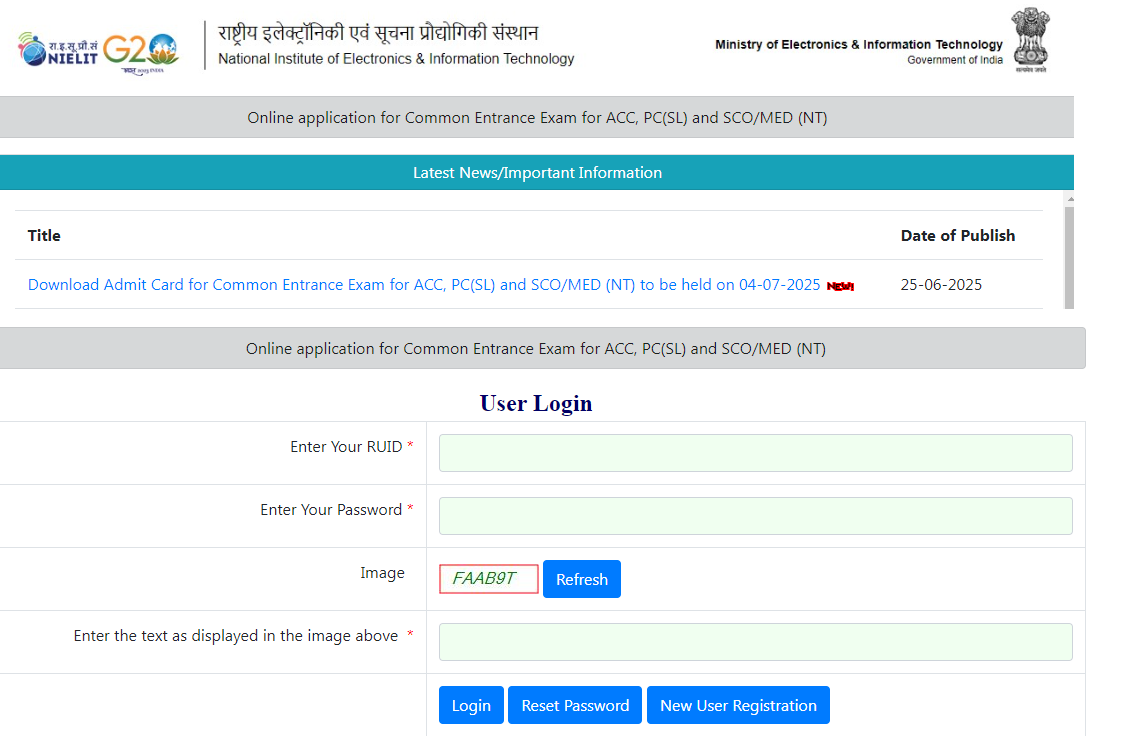Click the Login button
The height and width of the screenshot is (752, 1128).
pyautogui.click(x=471, y=705)
